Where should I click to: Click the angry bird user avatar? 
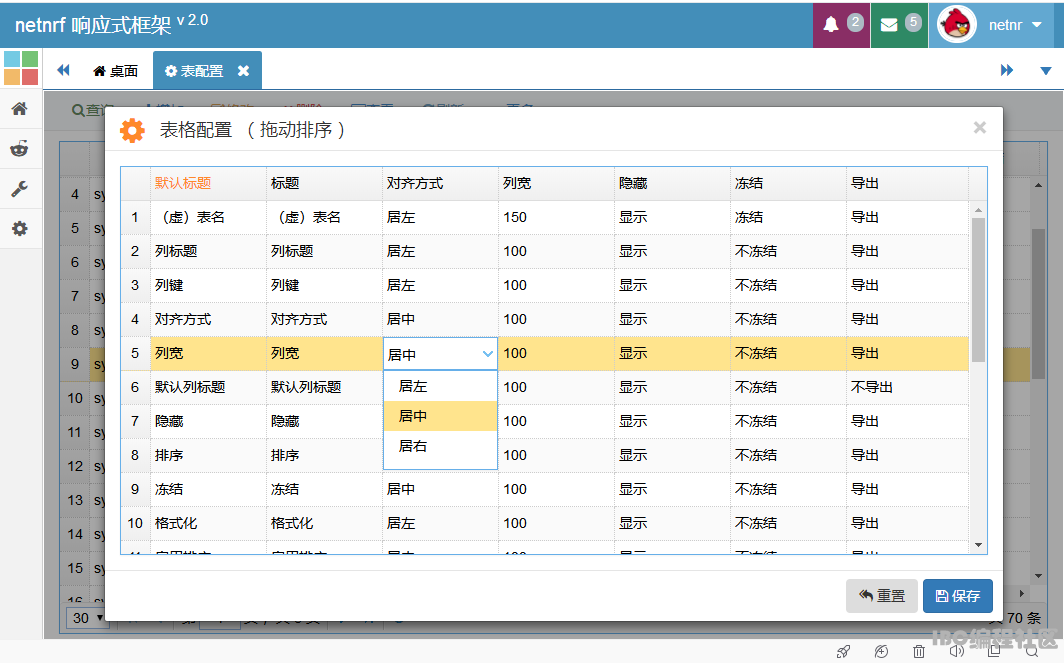(956, 24)
